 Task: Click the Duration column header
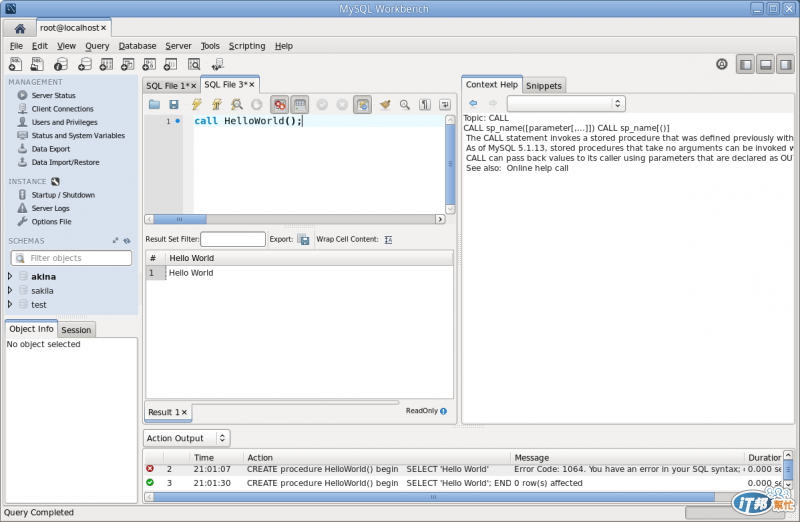764,458
